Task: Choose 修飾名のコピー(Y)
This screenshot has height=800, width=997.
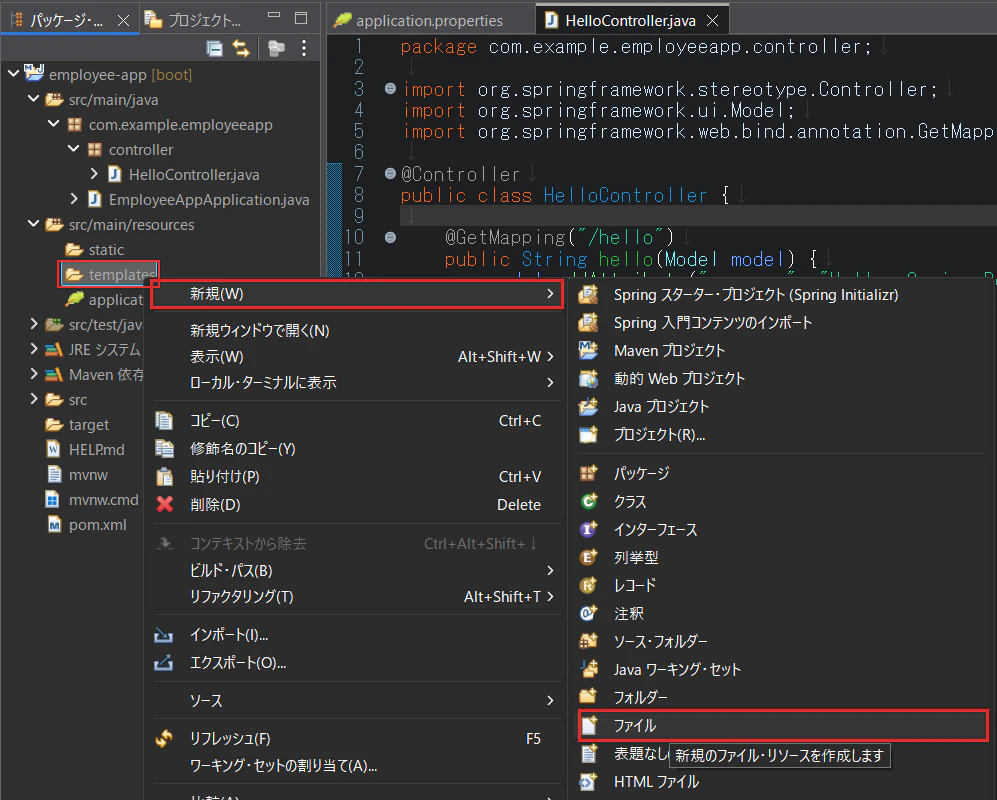Action: click(357, 448)
